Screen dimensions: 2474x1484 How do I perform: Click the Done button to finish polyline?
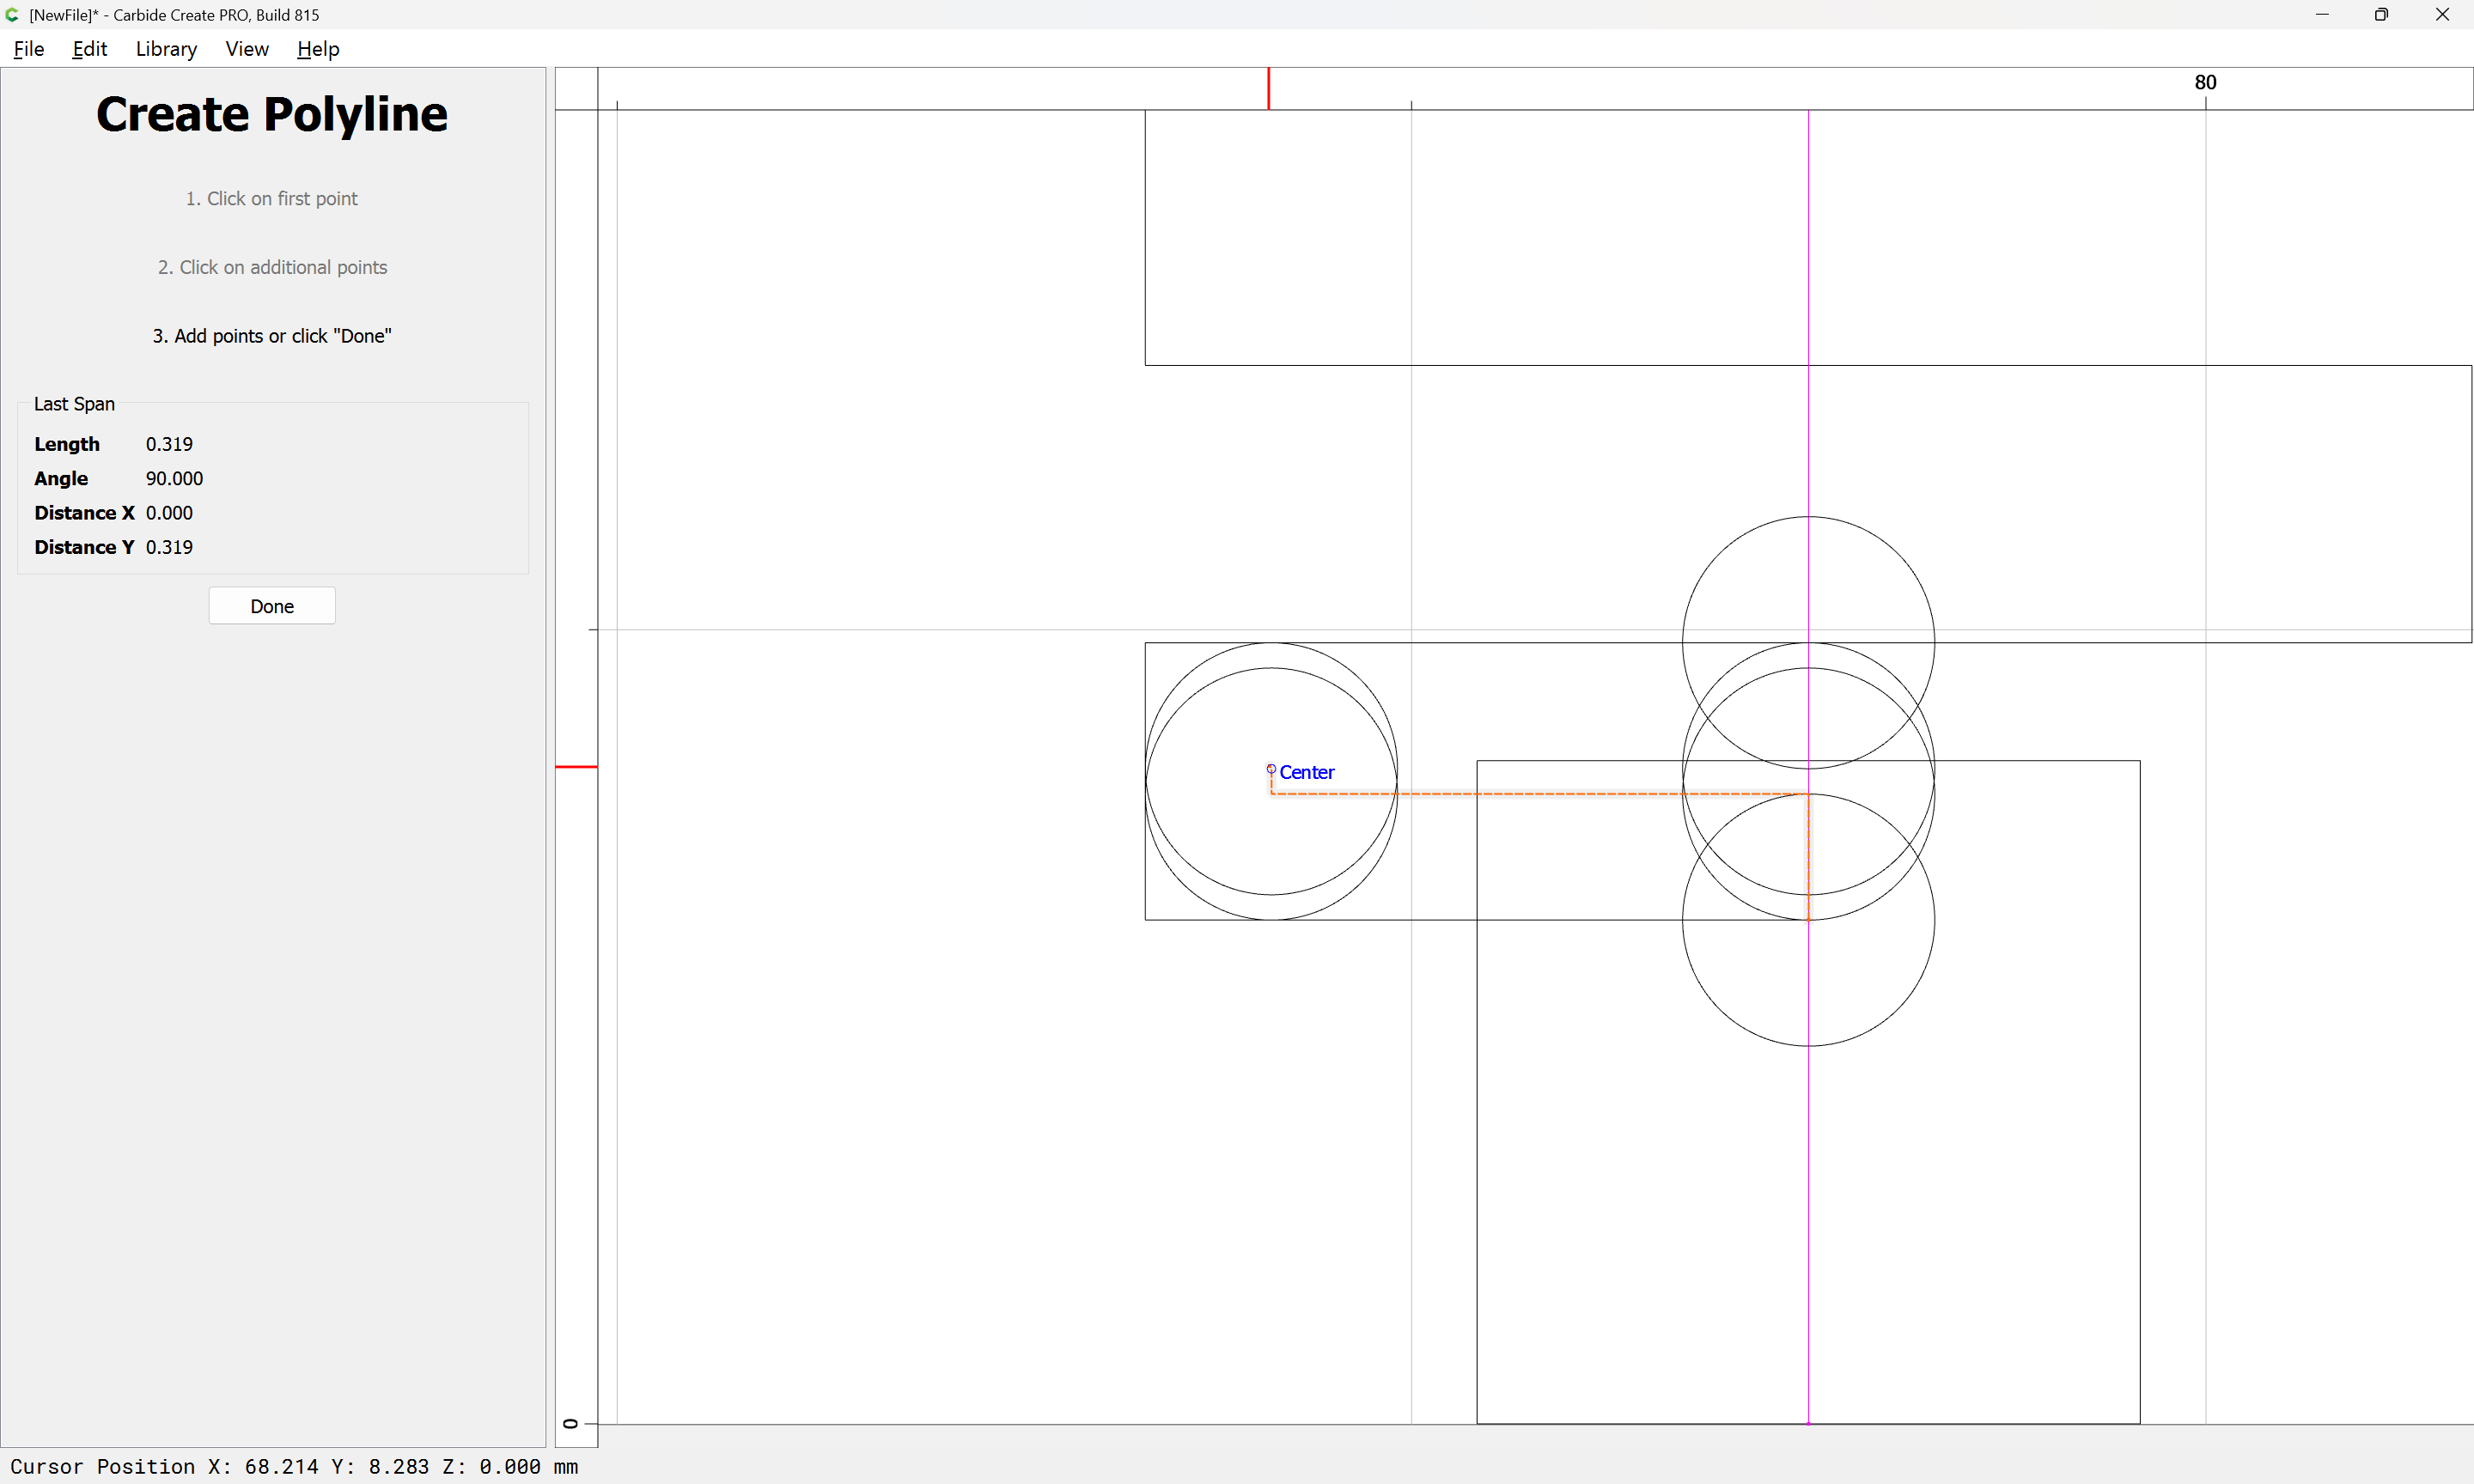[x=272, y=606]
